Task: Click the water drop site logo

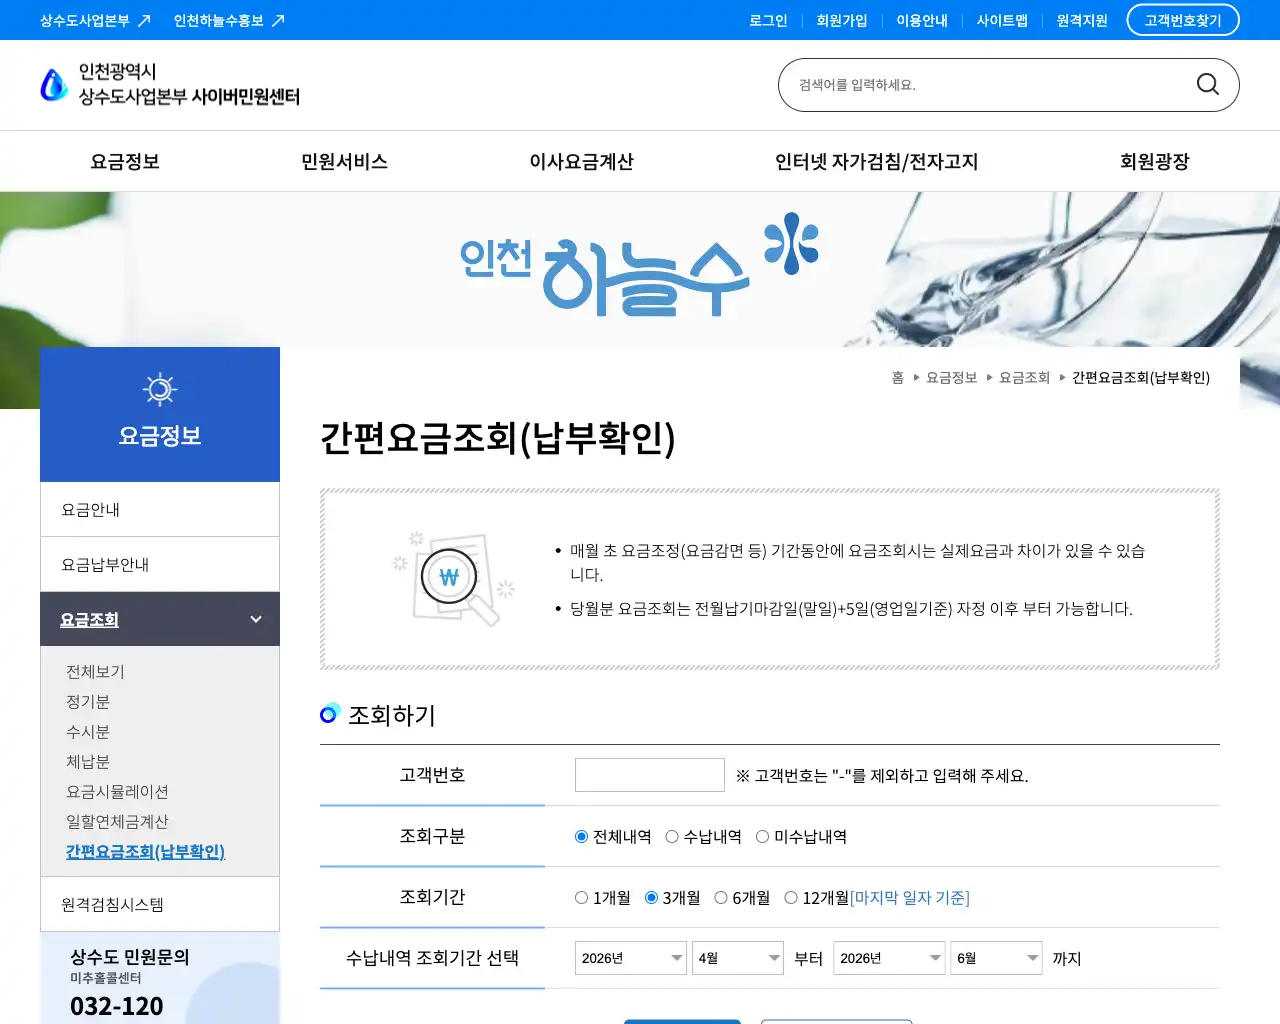Action: 53,85
